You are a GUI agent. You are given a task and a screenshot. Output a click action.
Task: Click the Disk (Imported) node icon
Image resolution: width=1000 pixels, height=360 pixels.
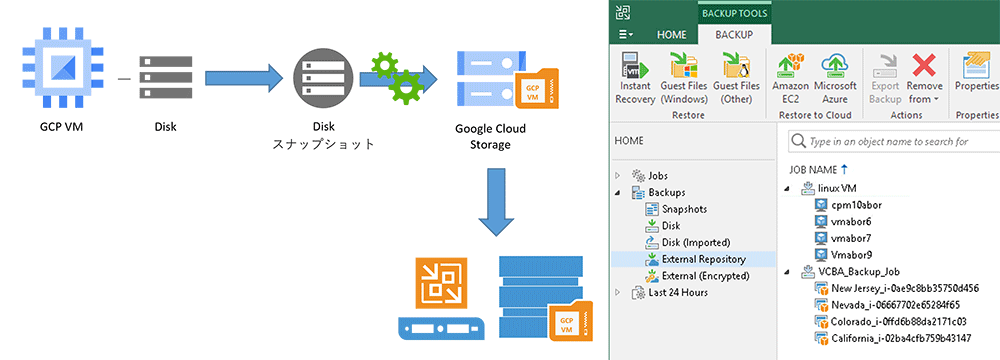tap(652, 243)
